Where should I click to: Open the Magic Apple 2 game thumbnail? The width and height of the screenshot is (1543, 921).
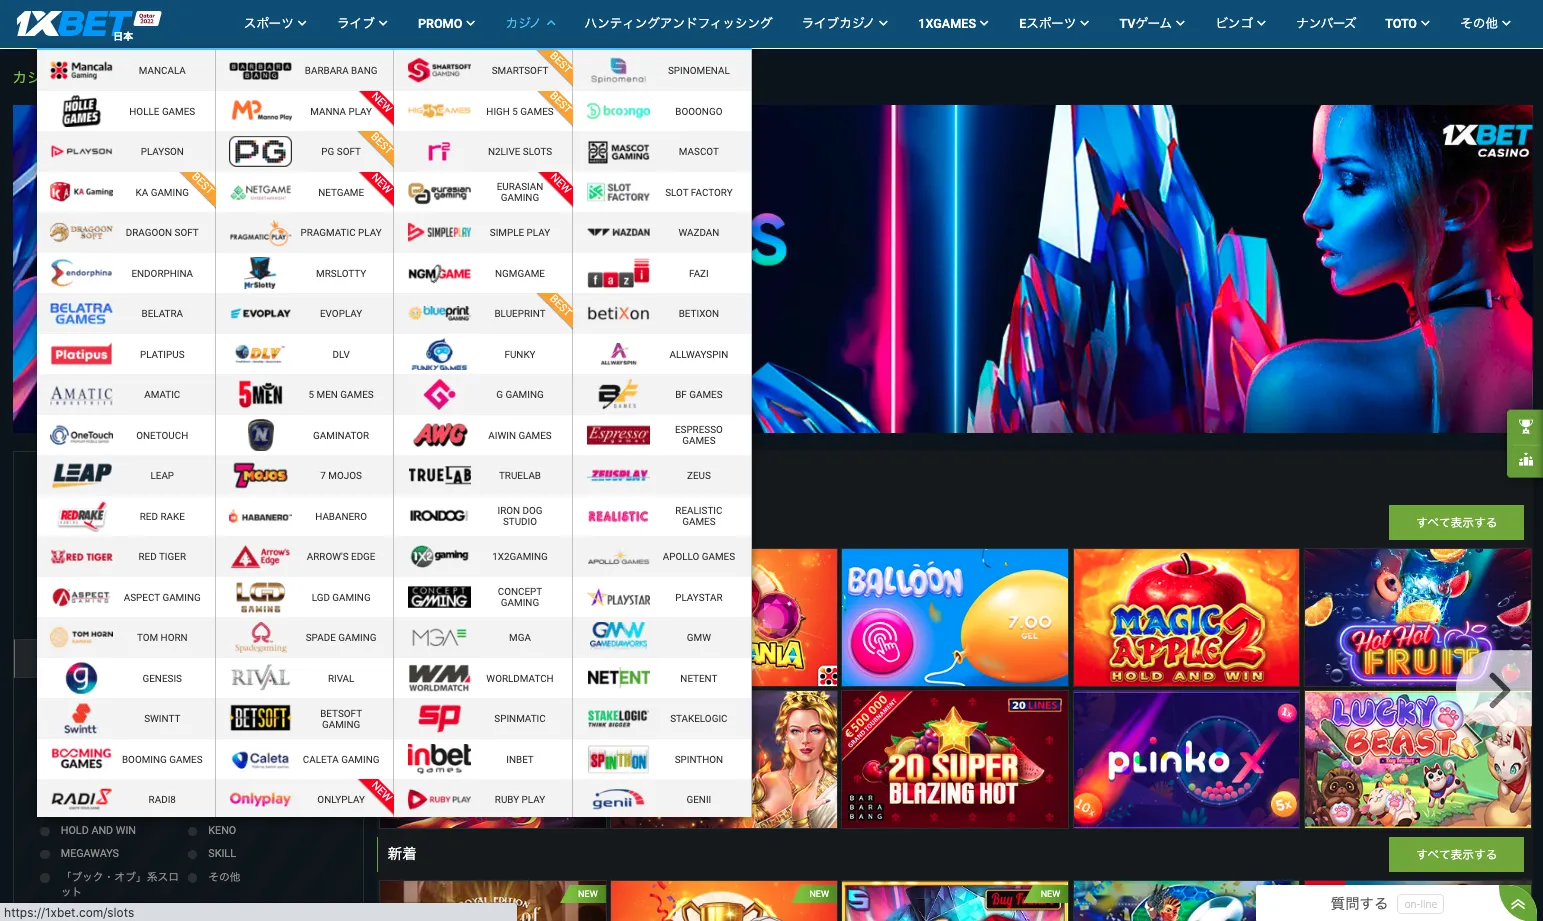click(x=1186, y=618)
